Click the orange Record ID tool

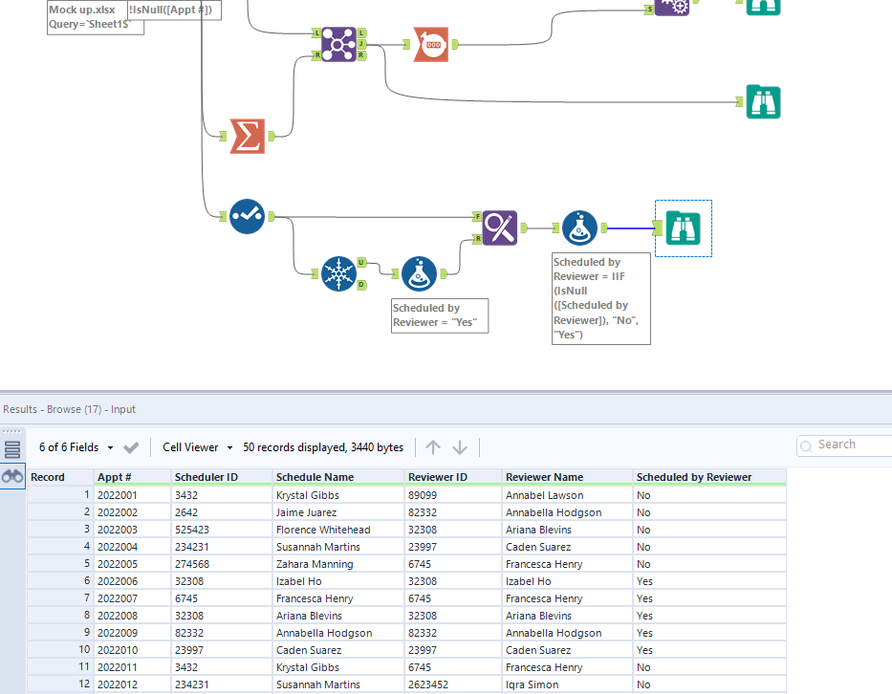pyautogui.click(x=431, y=44)
